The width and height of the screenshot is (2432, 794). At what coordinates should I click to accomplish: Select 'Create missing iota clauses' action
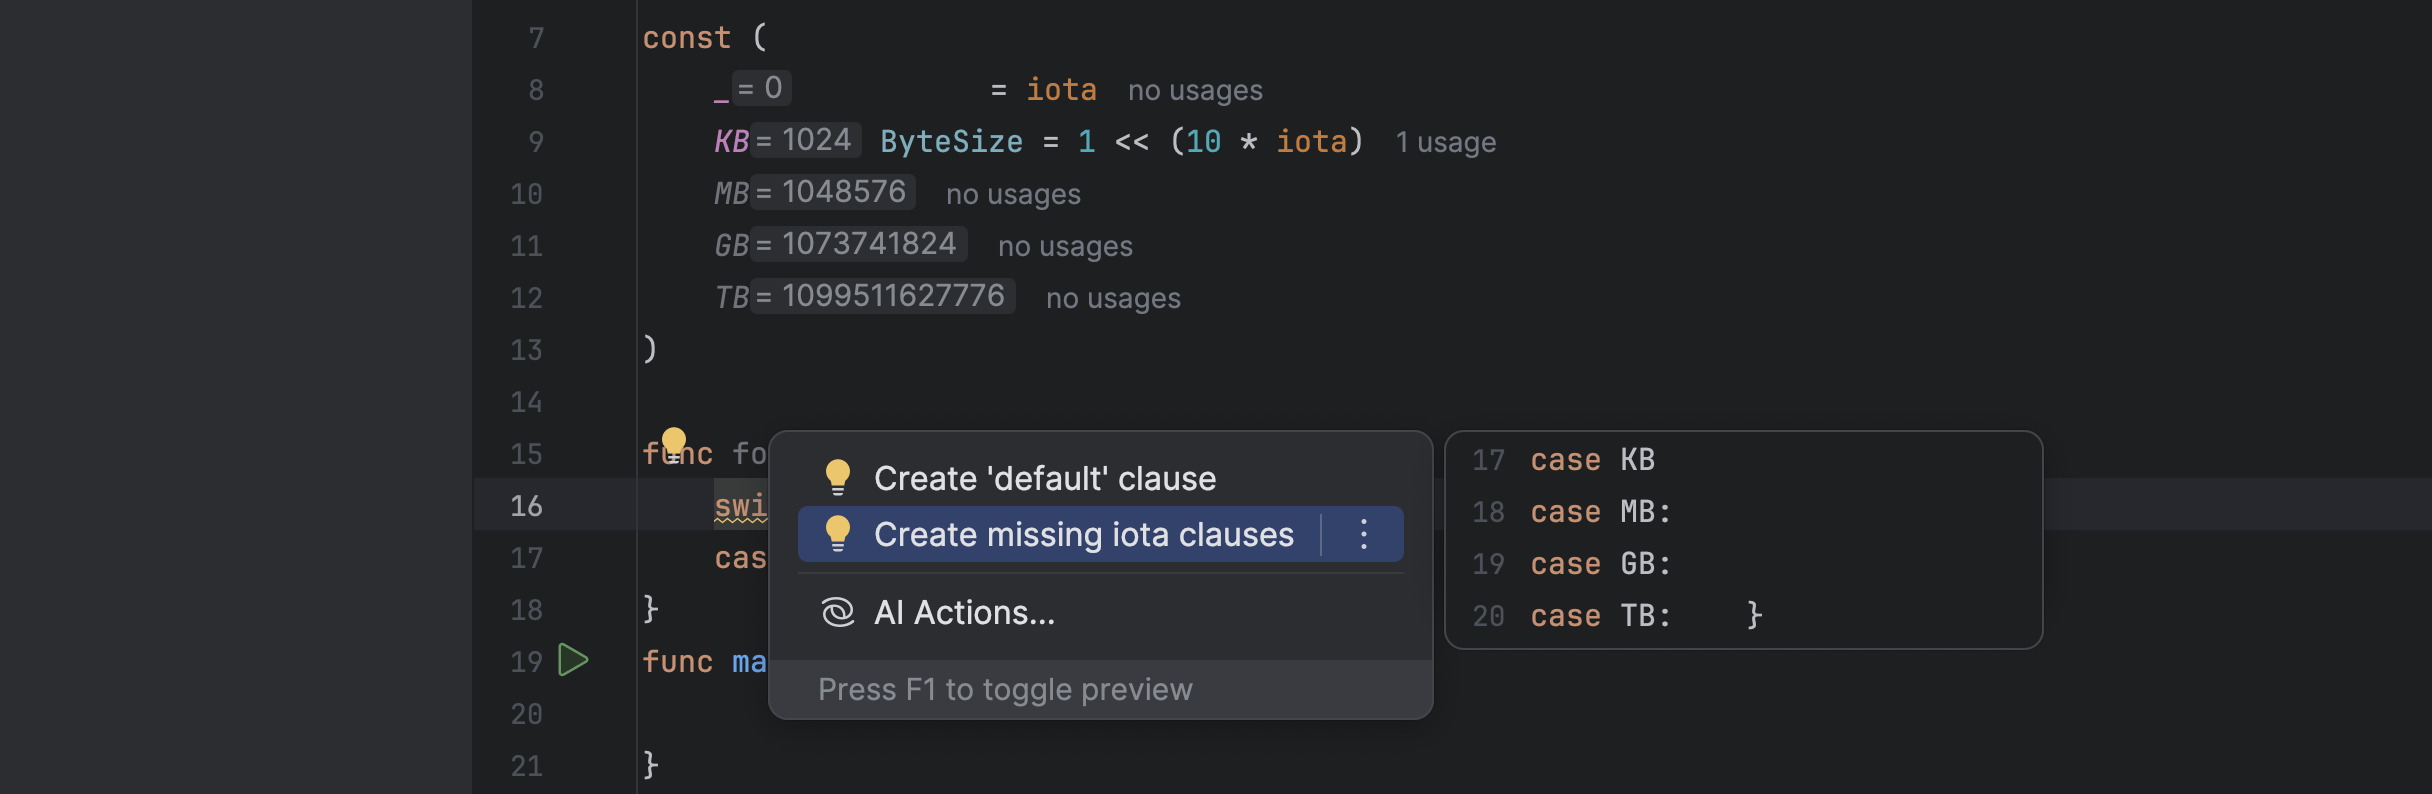1083,534
